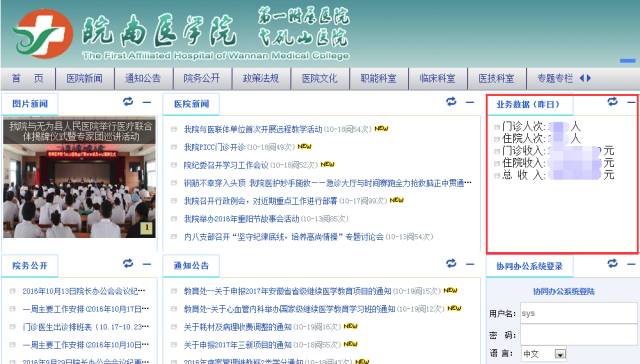640x364 pixels.
Task: Open the 临床科室 navigation menu item
Action: 437,78
